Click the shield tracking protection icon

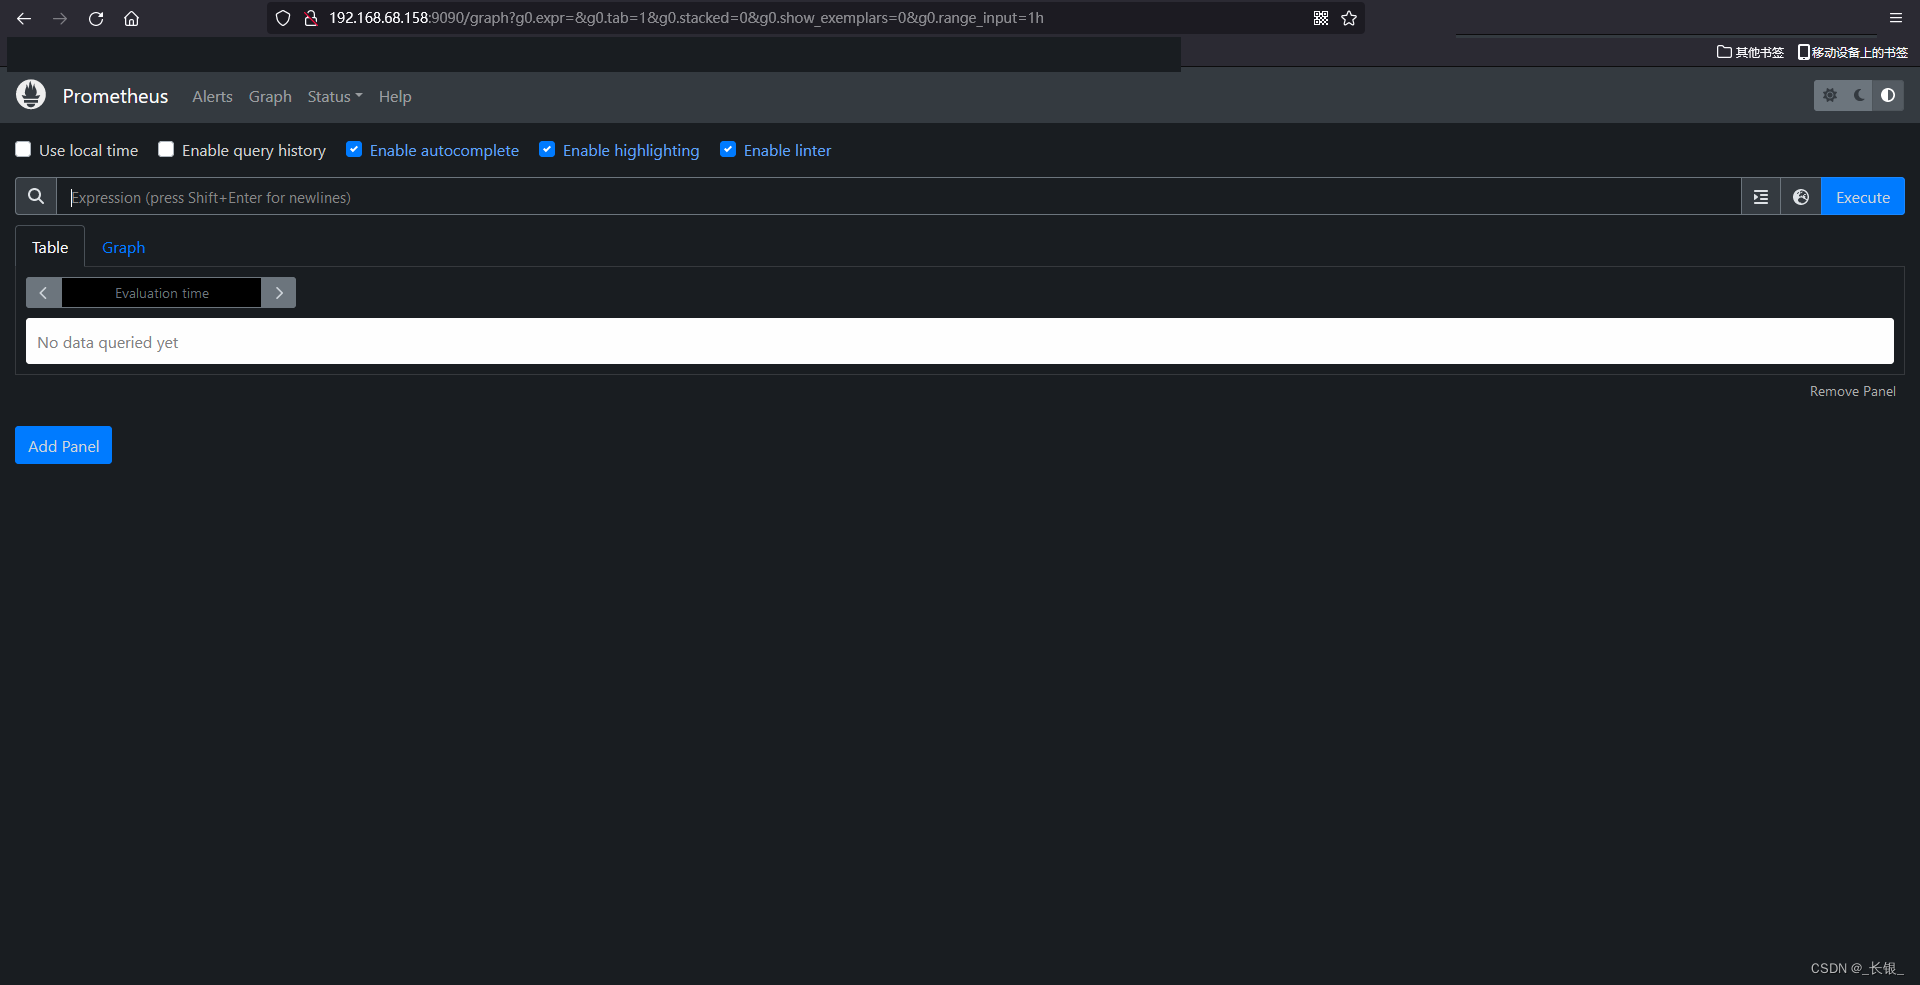[x=283, y=18]
